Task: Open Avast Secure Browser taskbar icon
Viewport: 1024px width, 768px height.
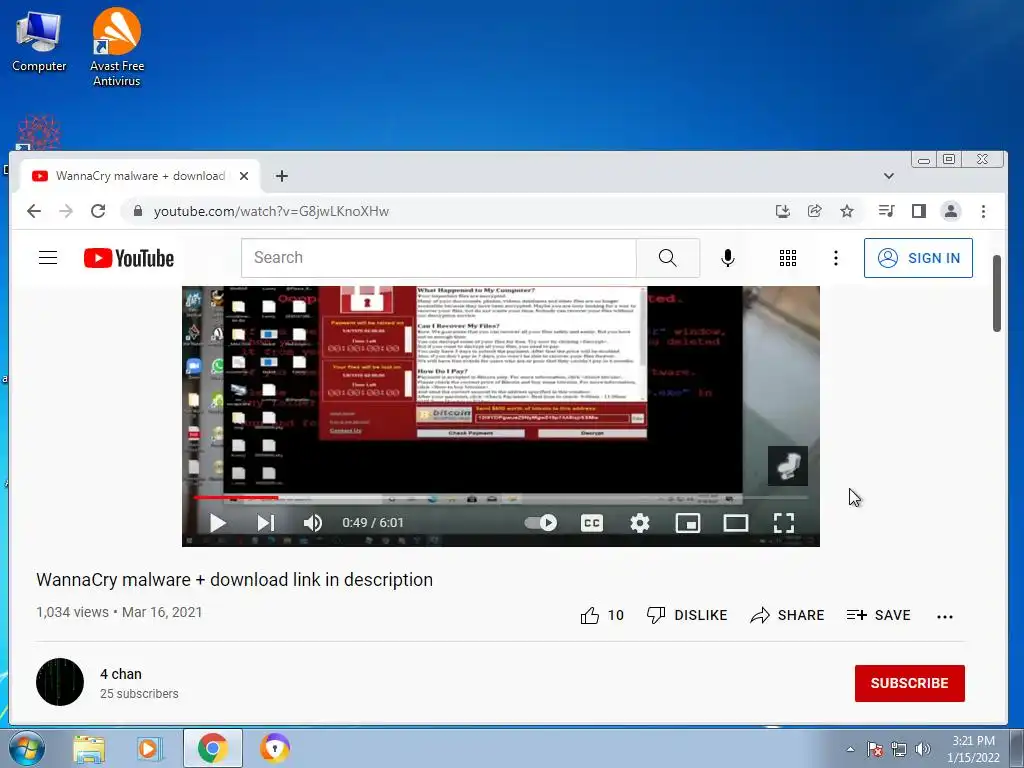Action: pyautogui.click(x=275, y=748)
